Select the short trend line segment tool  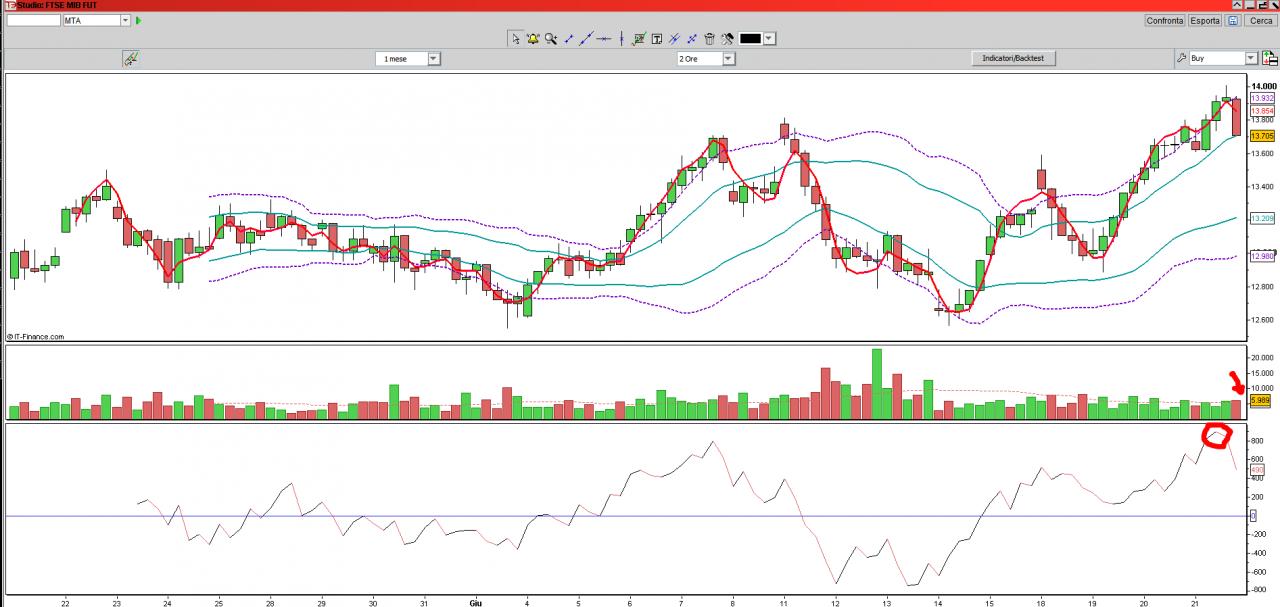pyautogui.click(x=568, y=39)
